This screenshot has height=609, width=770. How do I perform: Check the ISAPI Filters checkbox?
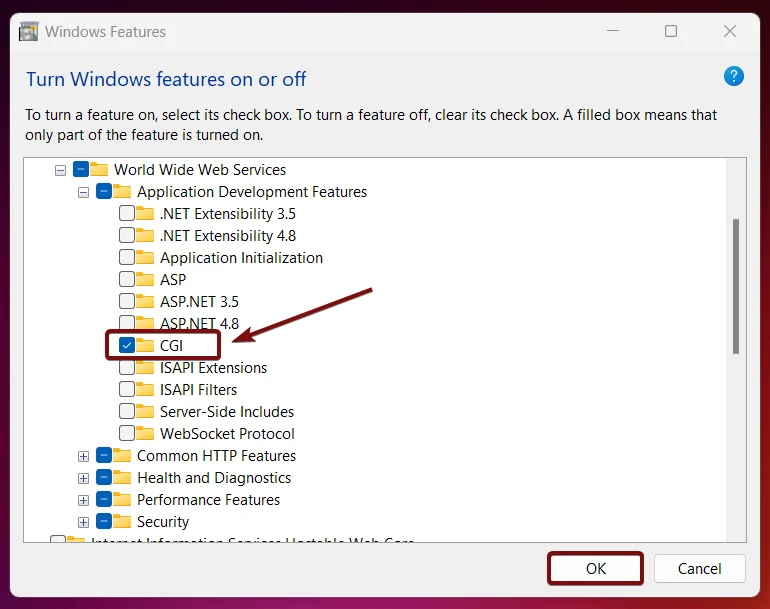coord(127,389)
